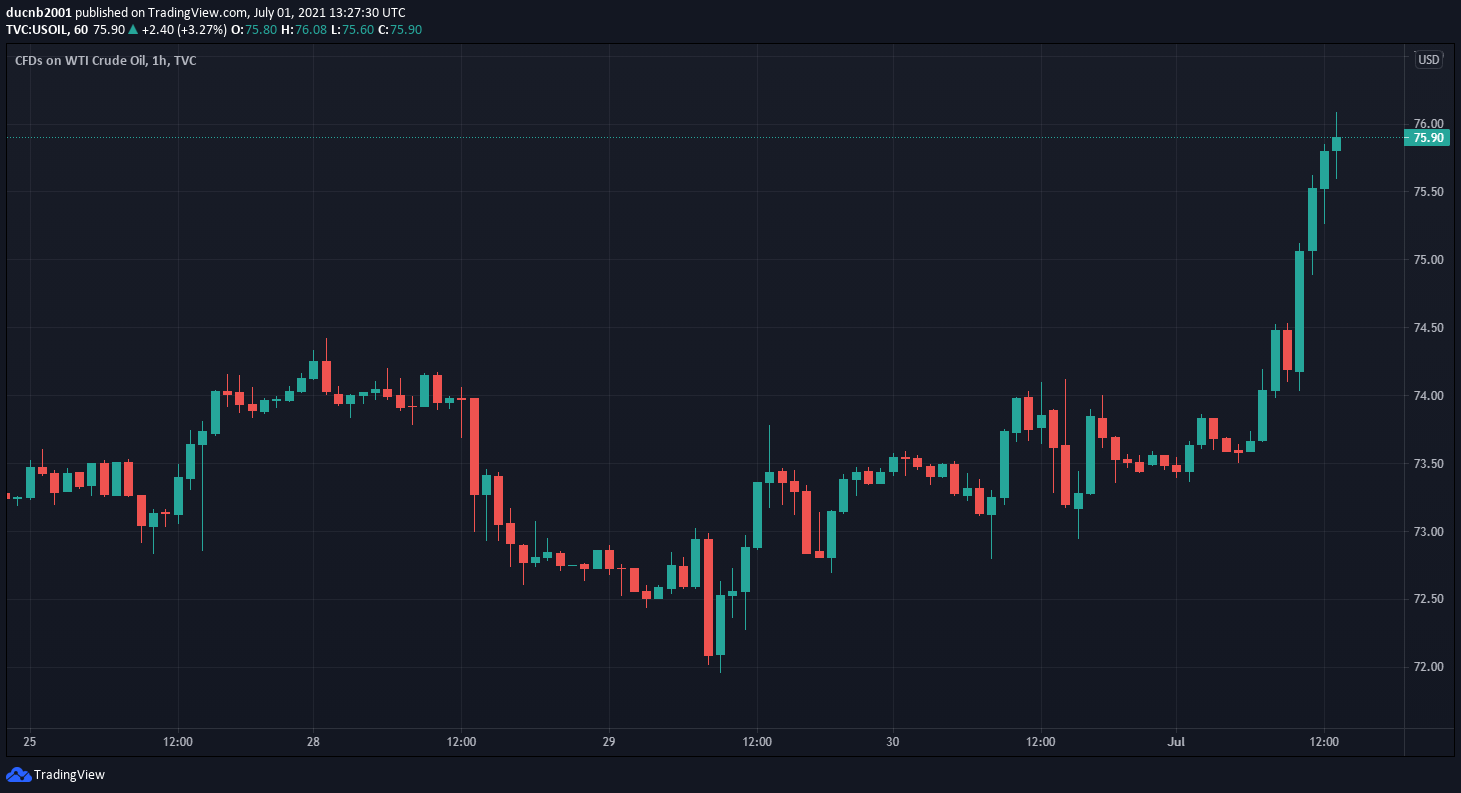Click the date label 30 on time axis
This screenshot has width=1461, height=793.
pyautogui.click(x=893, y=742)
